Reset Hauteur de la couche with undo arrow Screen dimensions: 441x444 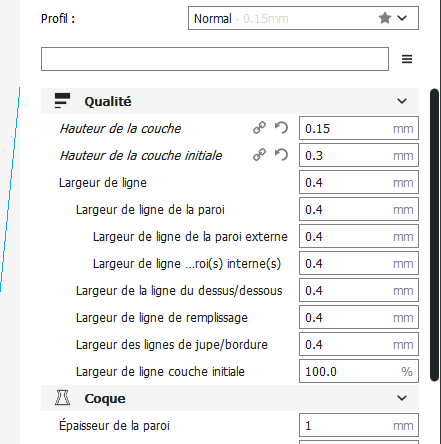click(x=281, y=128)
